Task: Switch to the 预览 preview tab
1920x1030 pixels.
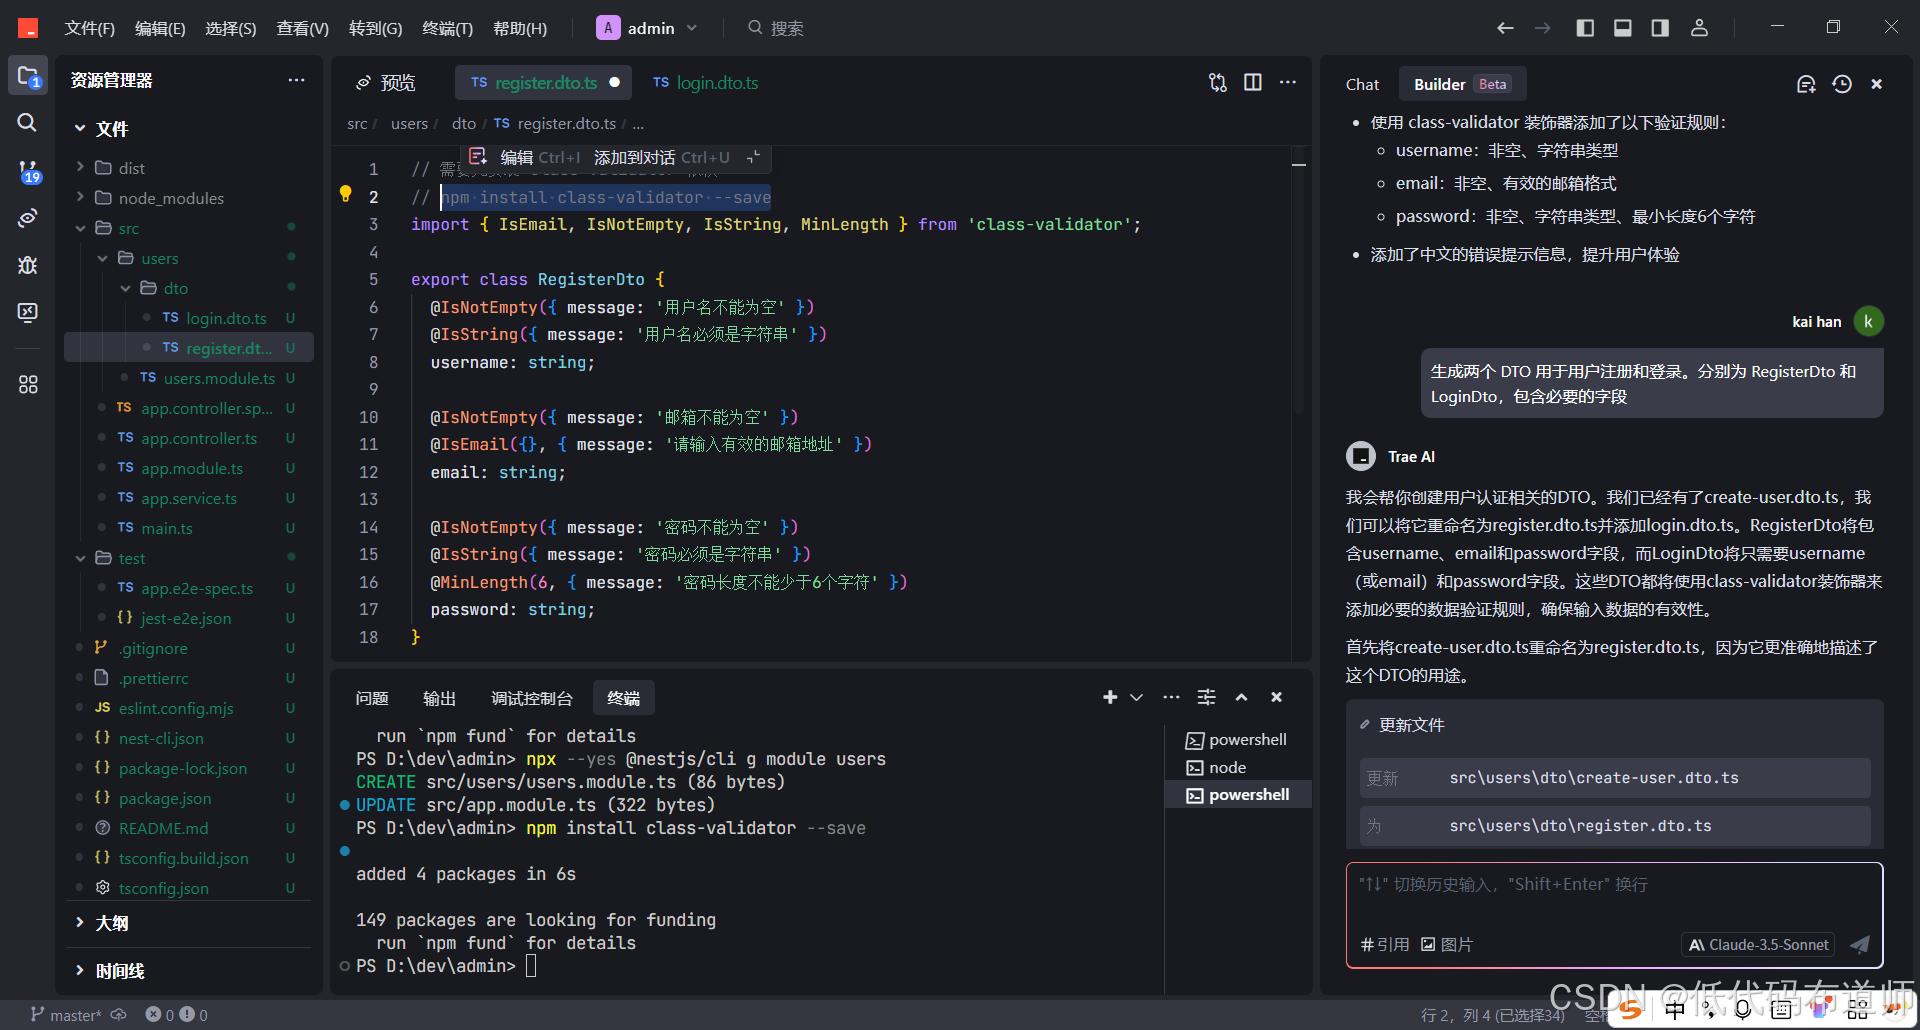Action: 386,82
